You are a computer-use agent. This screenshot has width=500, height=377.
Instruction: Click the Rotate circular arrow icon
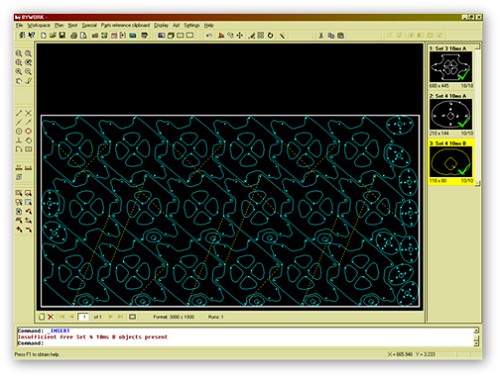click(x=270, y=35)
